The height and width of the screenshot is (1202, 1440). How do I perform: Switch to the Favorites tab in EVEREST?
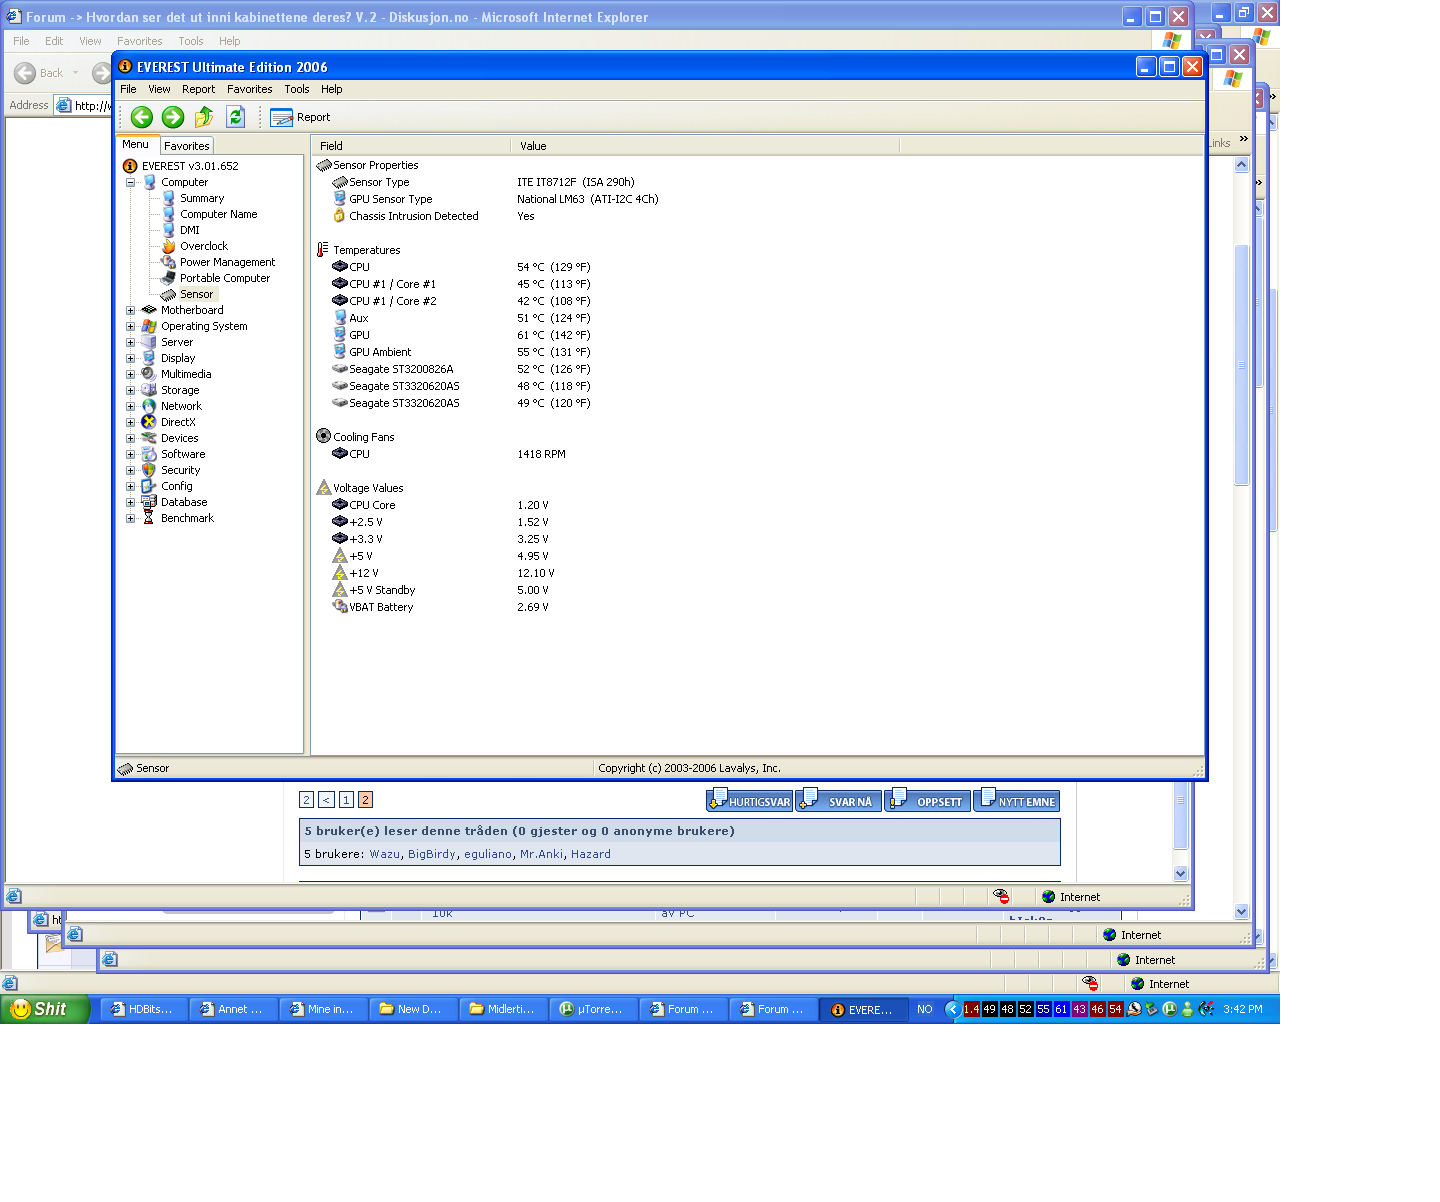click(x=187, y=146)
